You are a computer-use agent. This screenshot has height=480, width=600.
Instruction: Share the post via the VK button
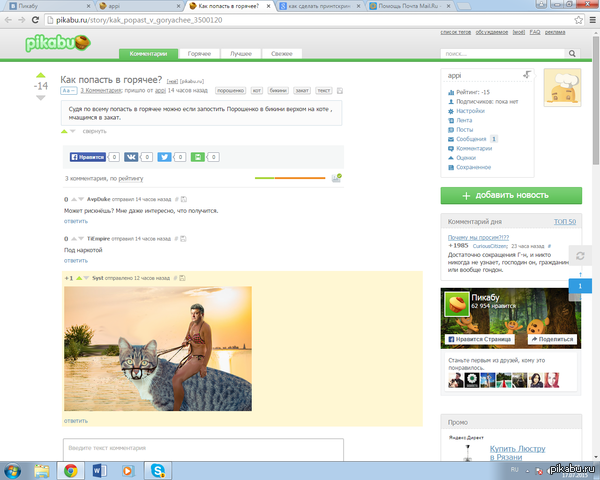click(130, 157)
